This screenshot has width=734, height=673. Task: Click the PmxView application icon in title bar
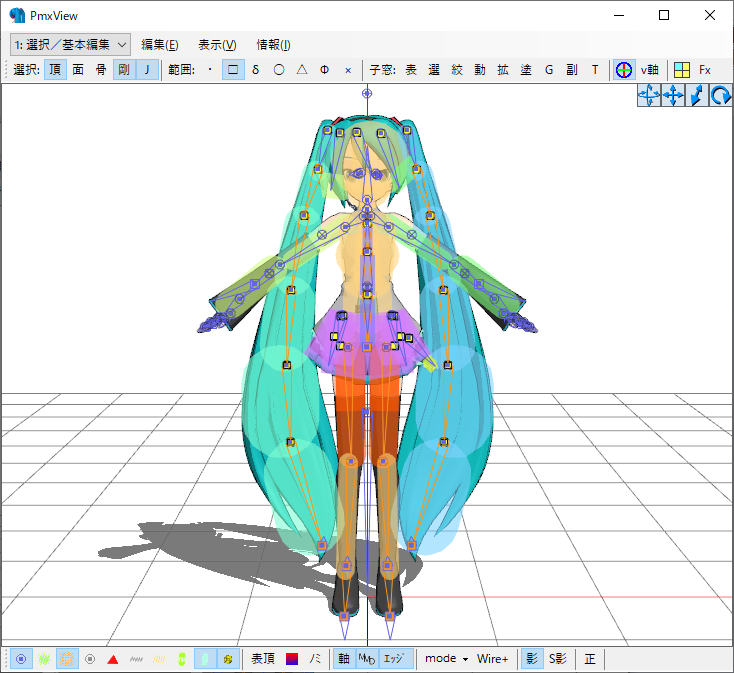(x=17, y=15)
